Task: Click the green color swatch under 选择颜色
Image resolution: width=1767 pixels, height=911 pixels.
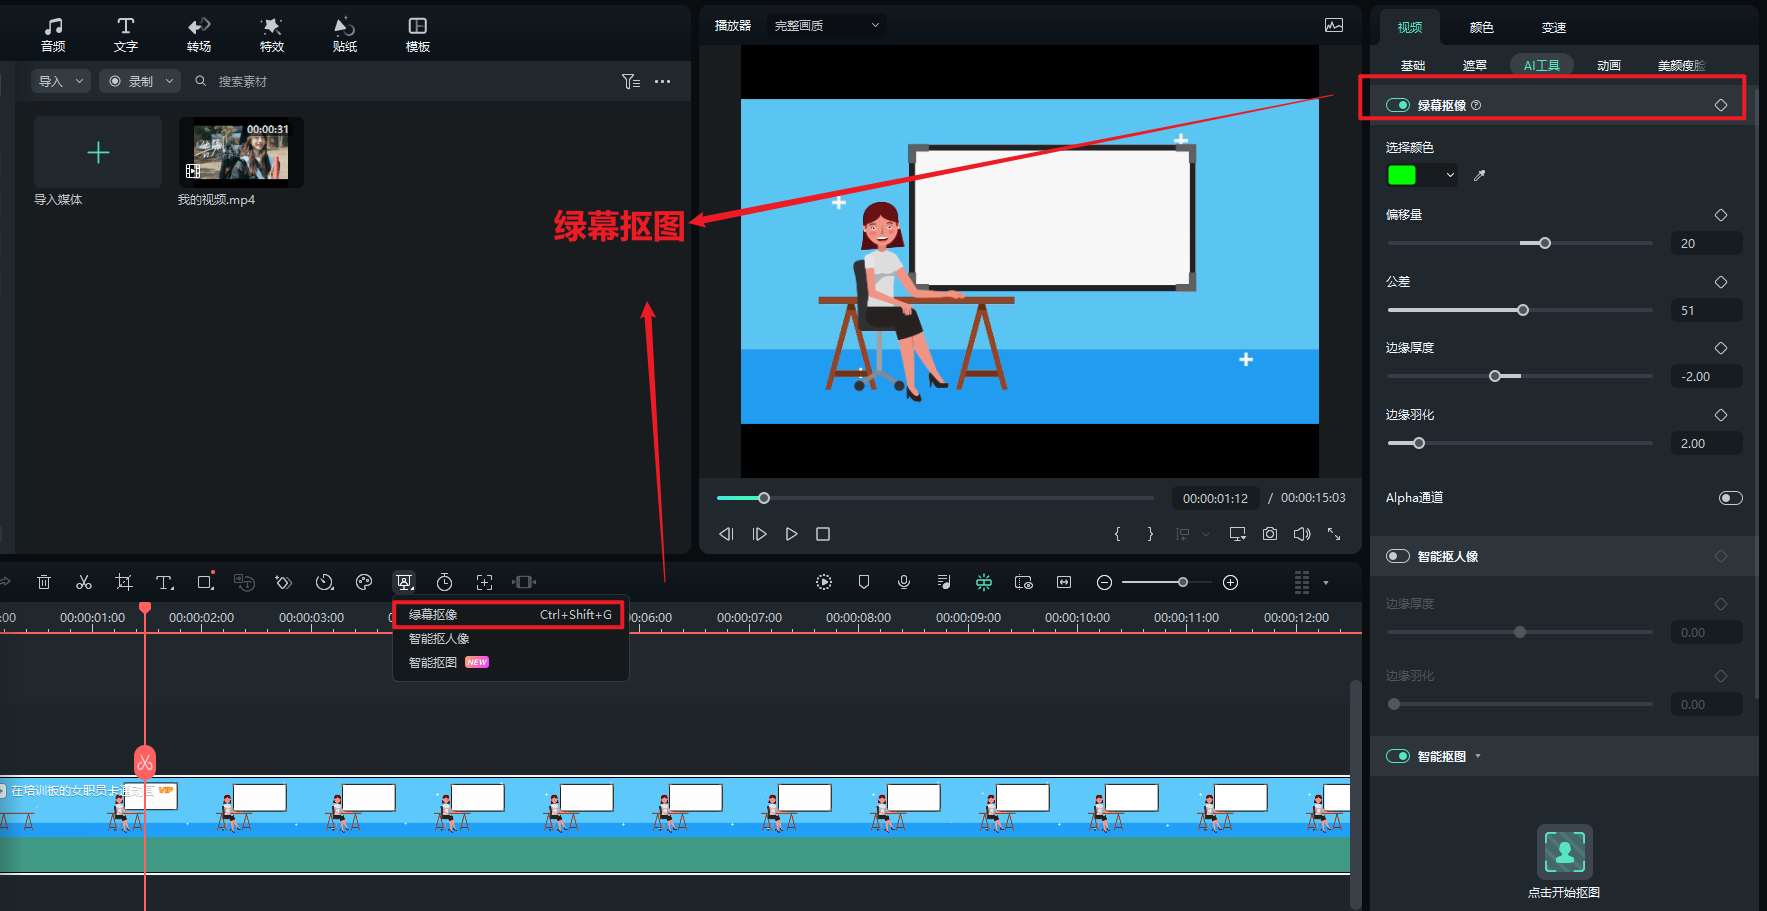Action: [1402, 176]
